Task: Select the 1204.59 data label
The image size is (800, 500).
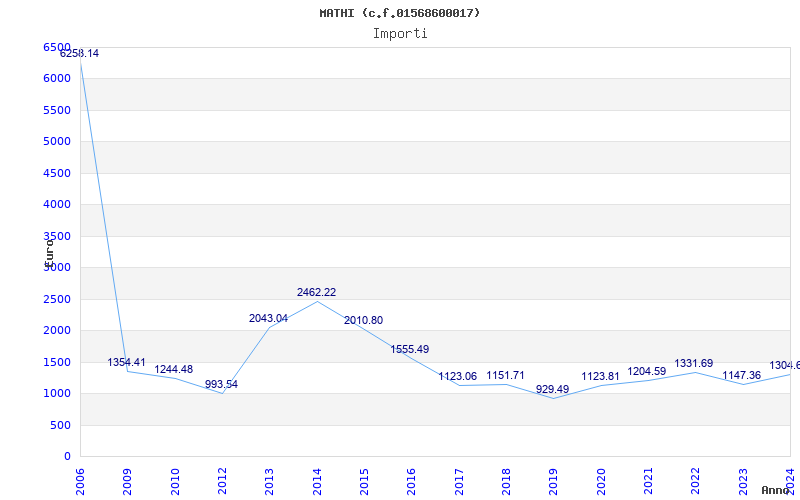Action: point(647,371)
